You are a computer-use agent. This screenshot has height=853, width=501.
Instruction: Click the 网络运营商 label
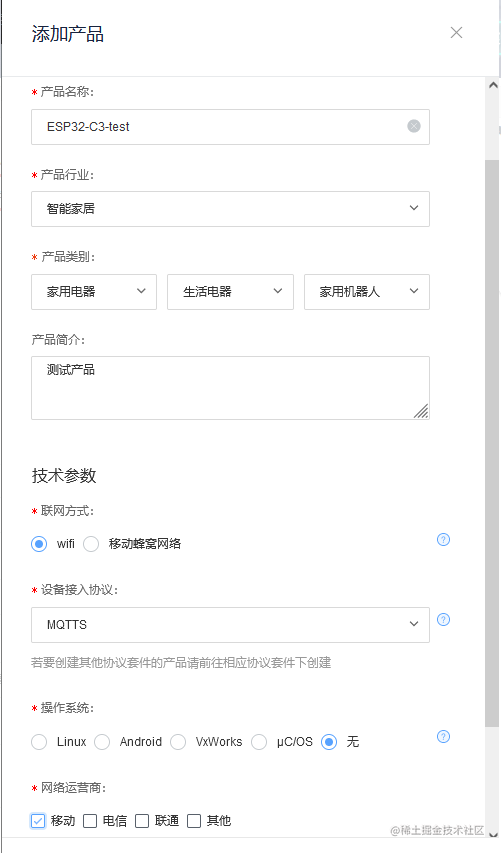73,788
